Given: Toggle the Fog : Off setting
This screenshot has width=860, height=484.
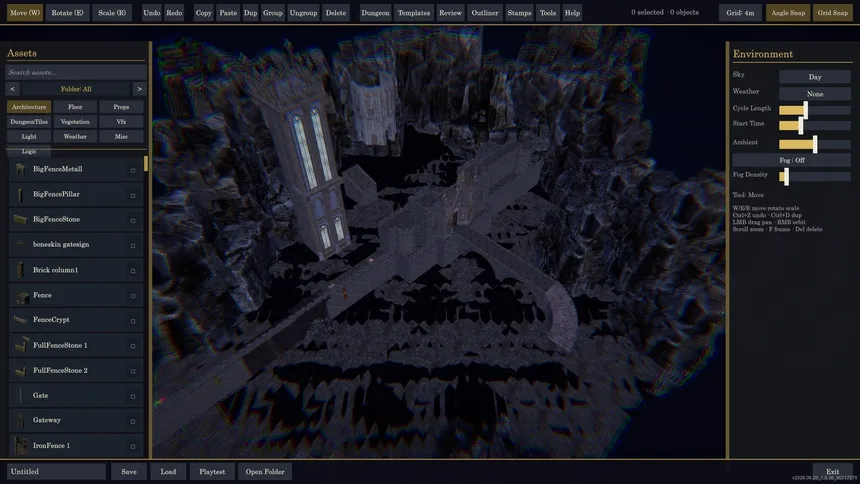Looking at the screenshot, I should (x=791, y=160).
